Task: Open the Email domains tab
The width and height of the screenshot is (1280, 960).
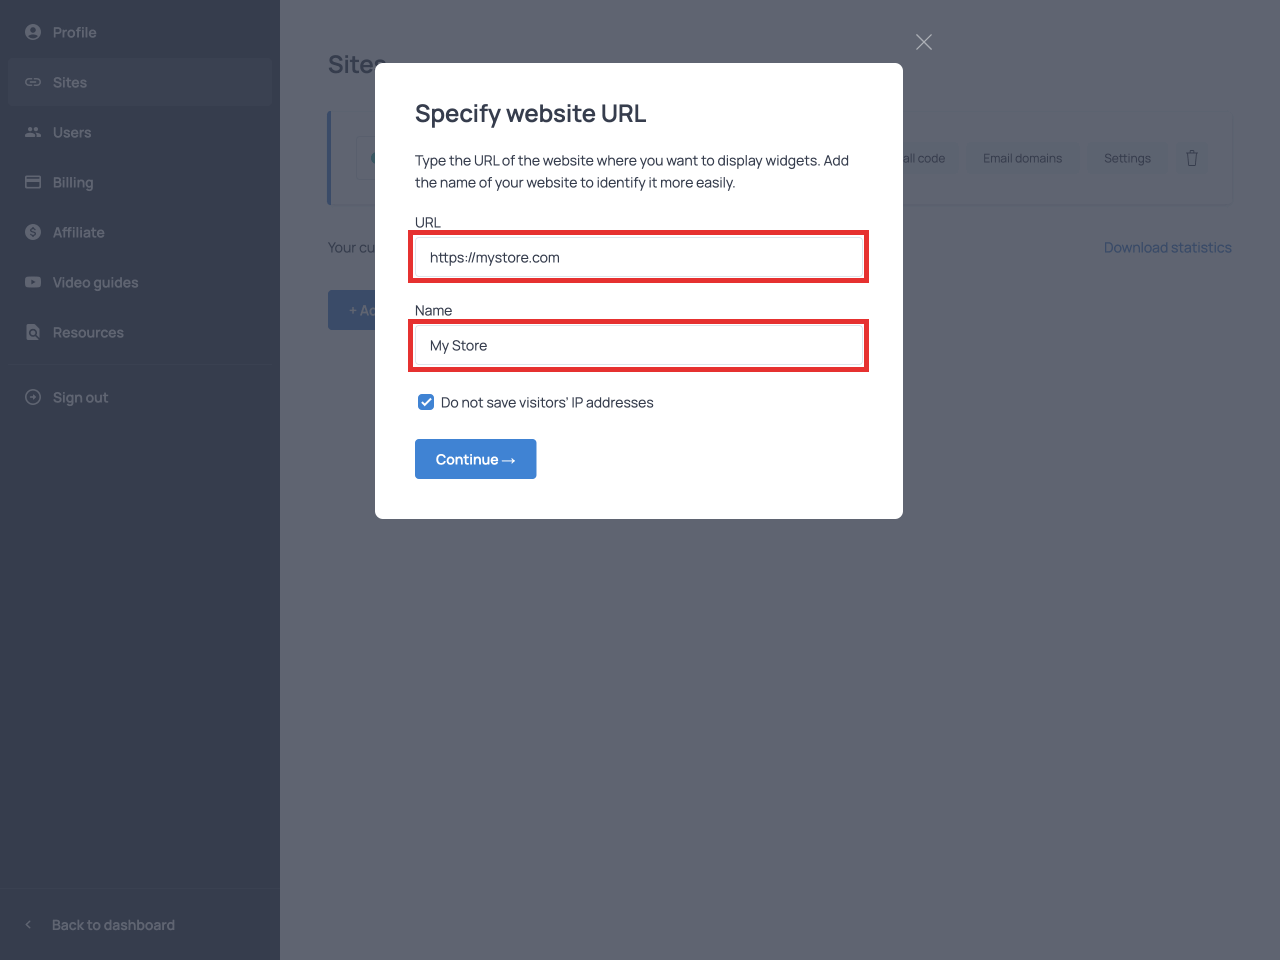Action: click(1022, 158)
